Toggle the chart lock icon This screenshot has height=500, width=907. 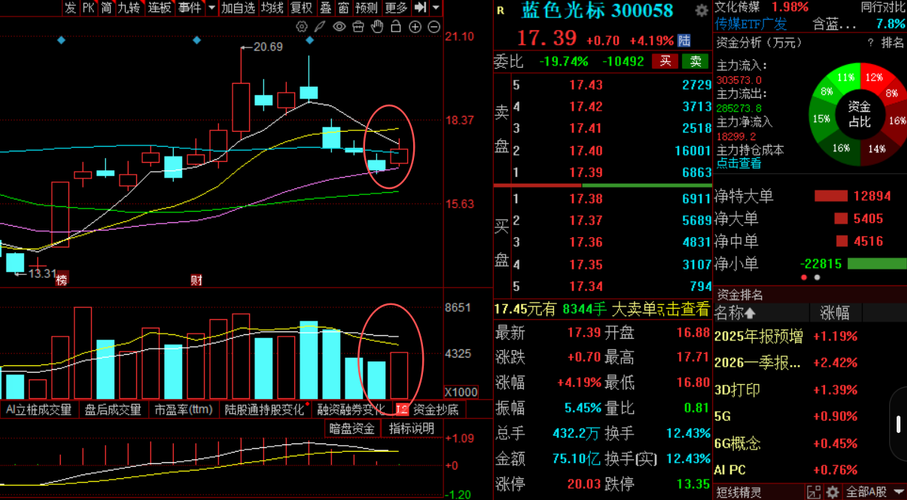[x=396, y=26]
